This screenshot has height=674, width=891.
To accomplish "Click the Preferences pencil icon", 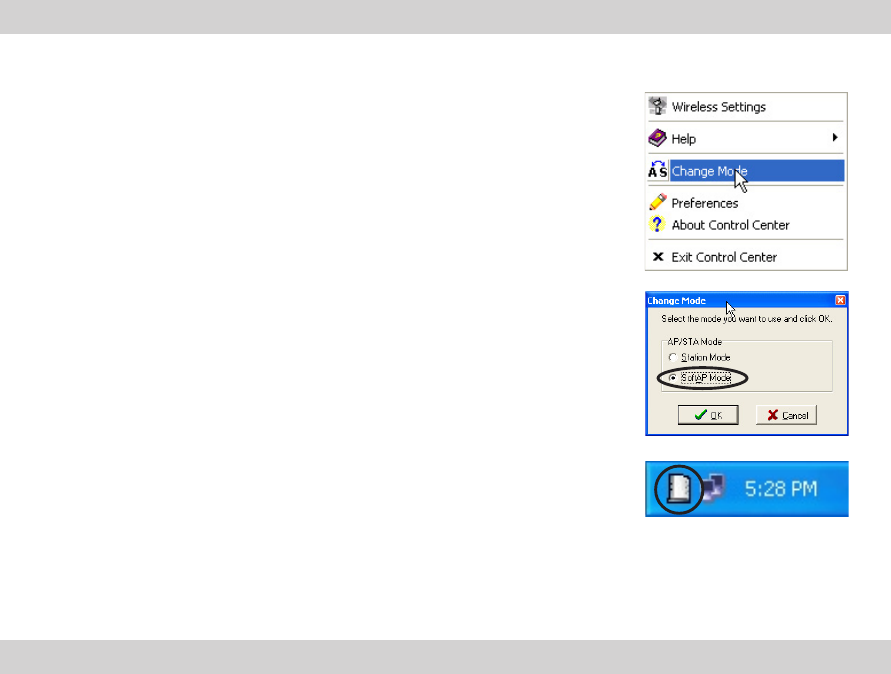I will (x=657, y=202).
